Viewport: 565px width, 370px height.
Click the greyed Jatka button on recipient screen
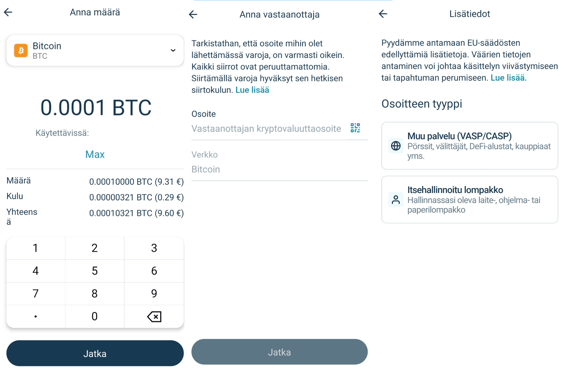(x=279, y=352)
